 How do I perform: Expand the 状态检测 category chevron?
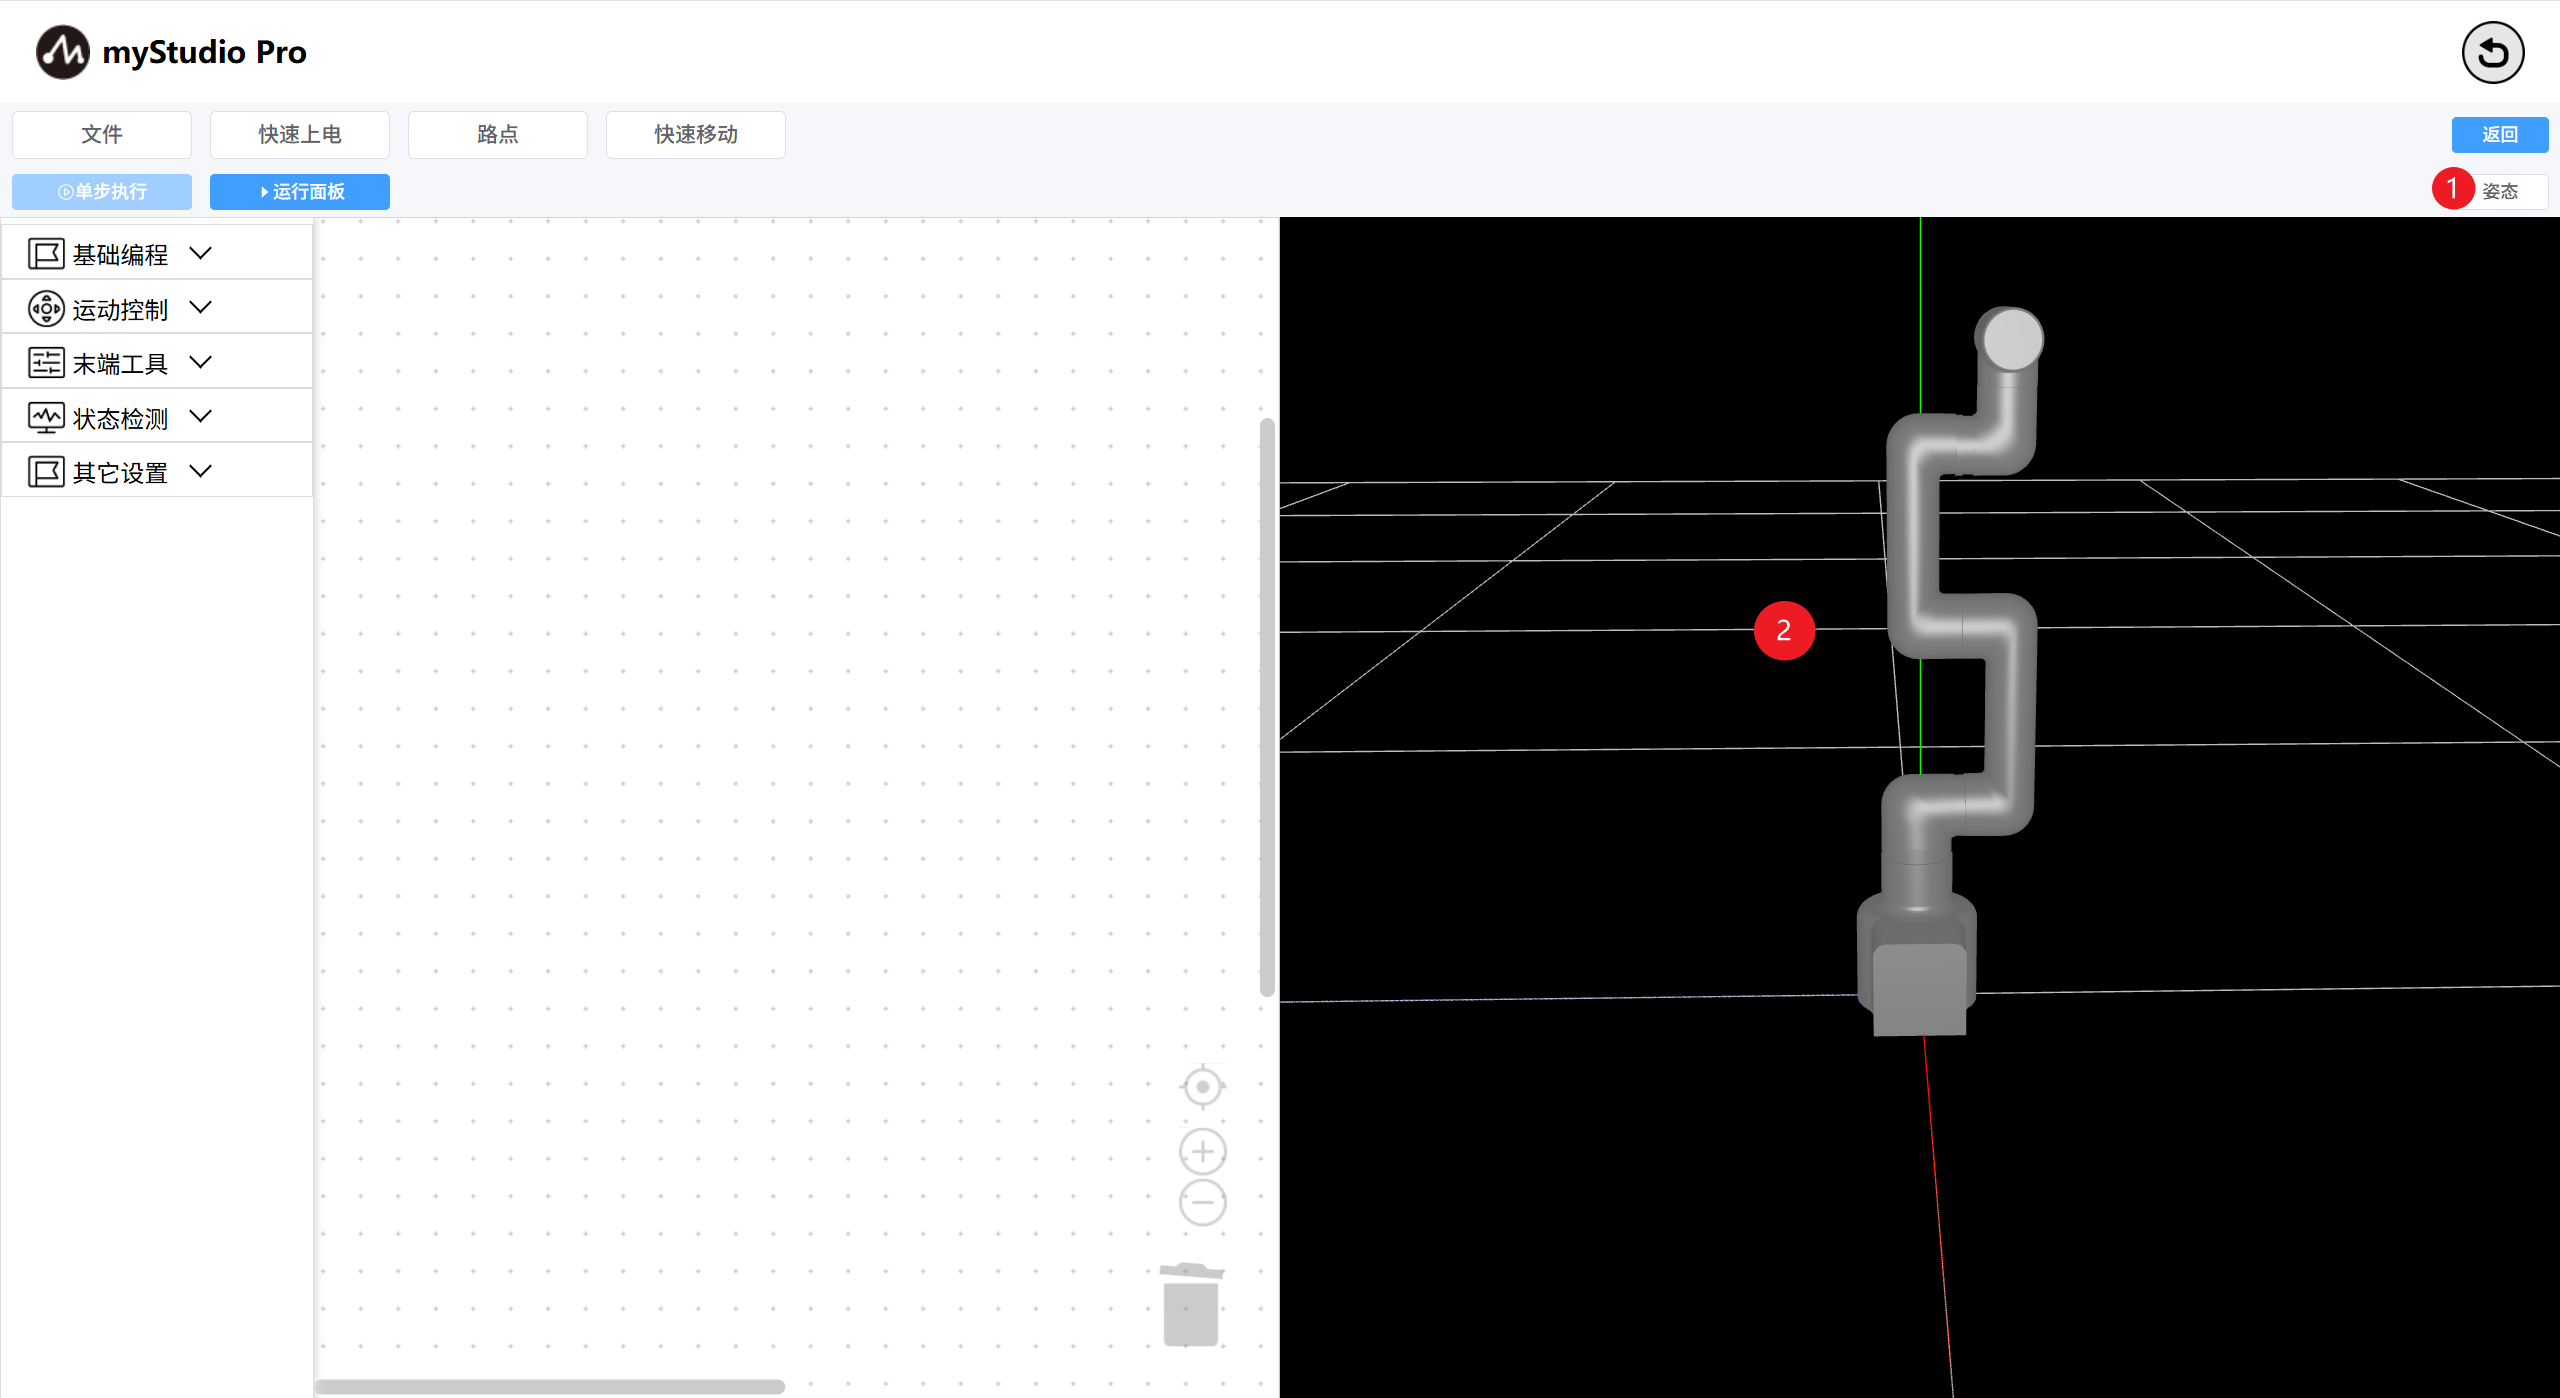[x=201, y=417]
